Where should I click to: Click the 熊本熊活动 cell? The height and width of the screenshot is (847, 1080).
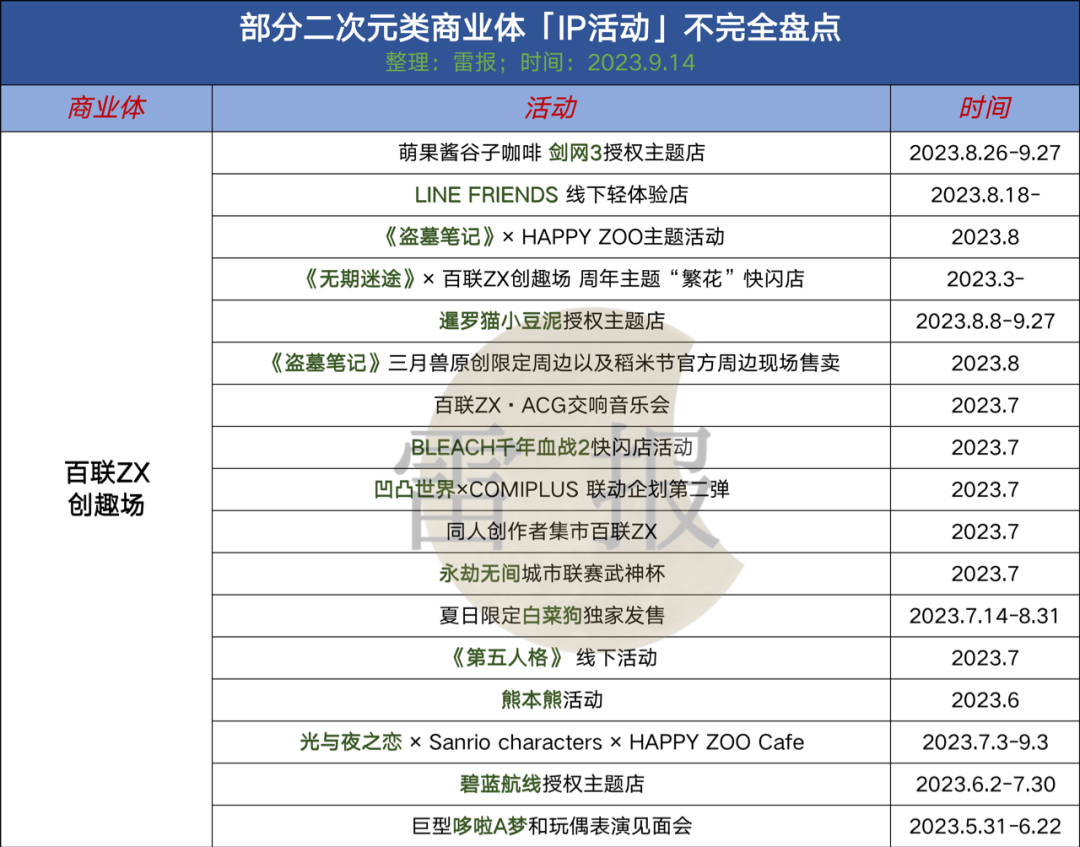551,700
